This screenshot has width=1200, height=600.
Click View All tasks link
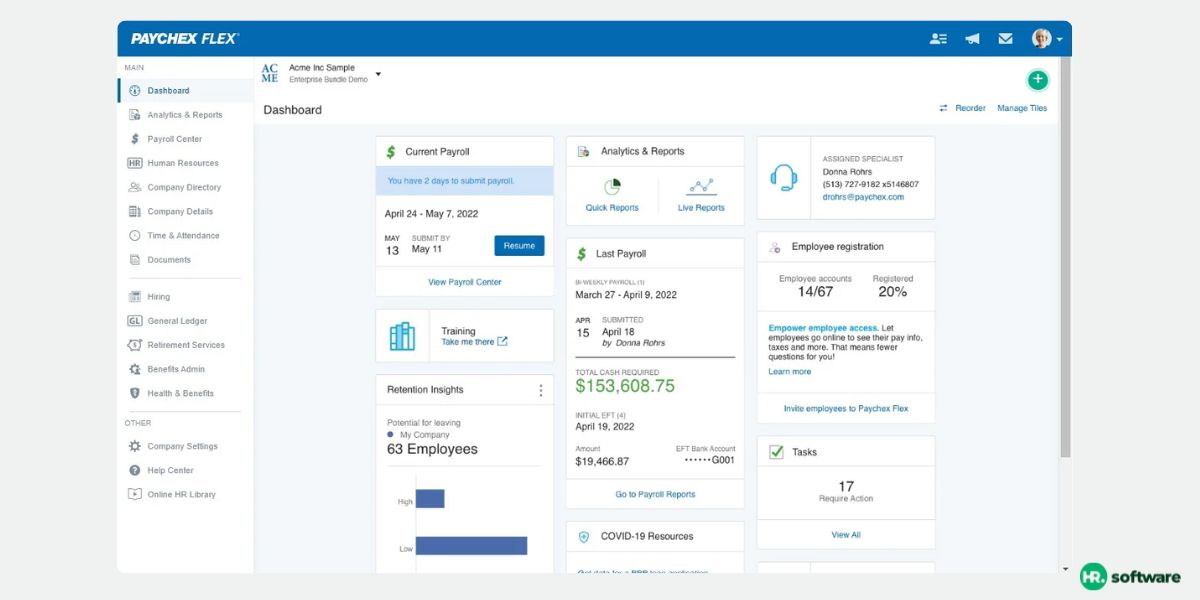[x=846, y=535]
